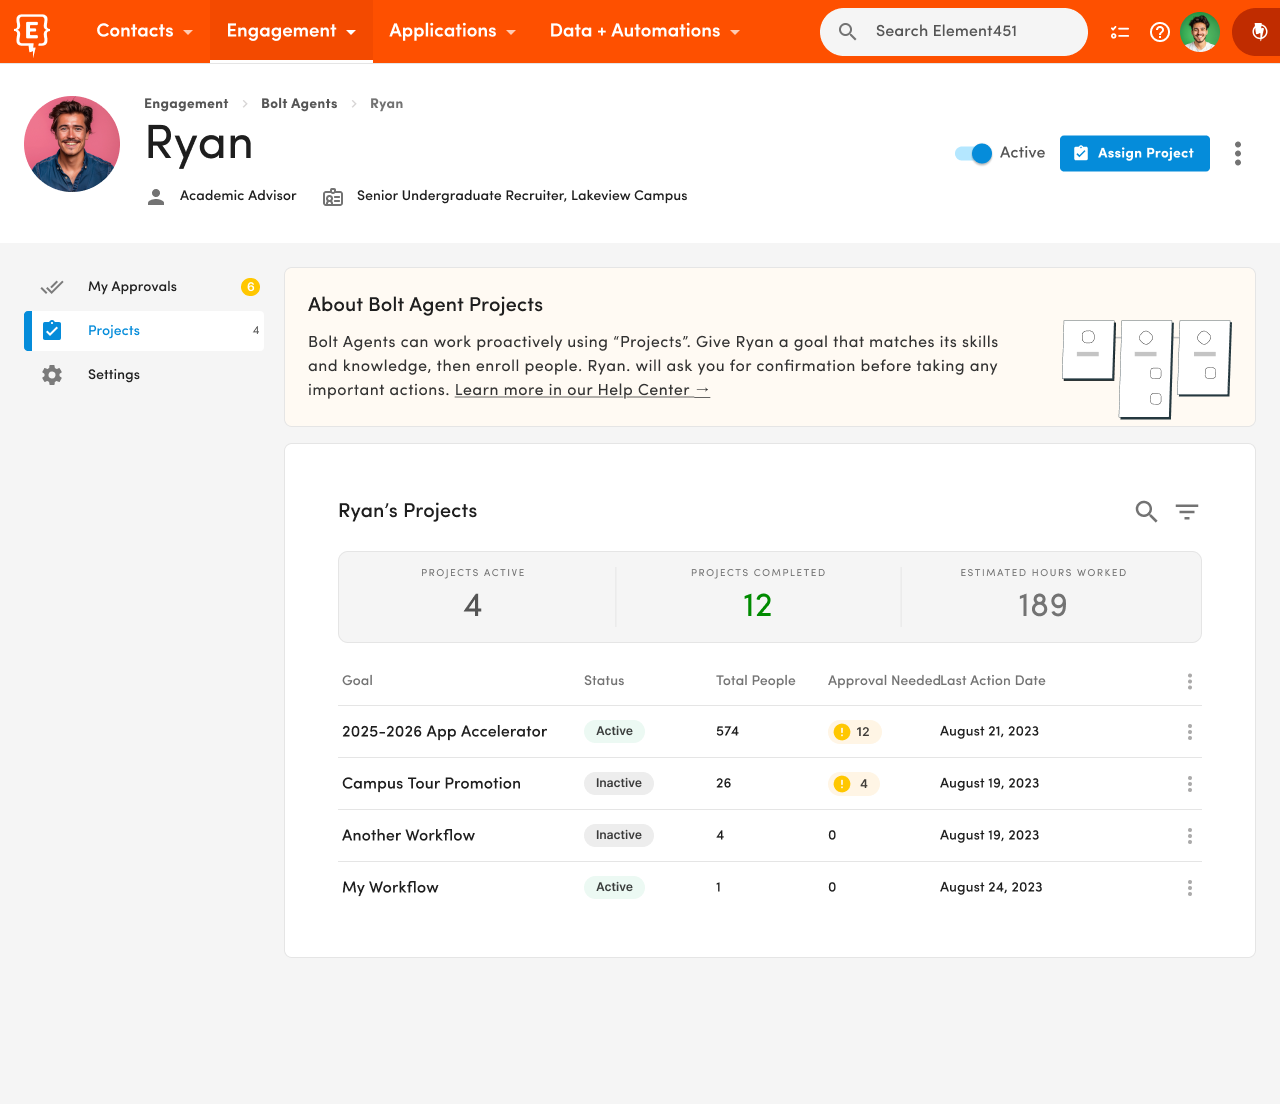Open the filter icon in Ryan's Projects
The height and width of the screenshot is (1104, 1280).
[1187, 512]
